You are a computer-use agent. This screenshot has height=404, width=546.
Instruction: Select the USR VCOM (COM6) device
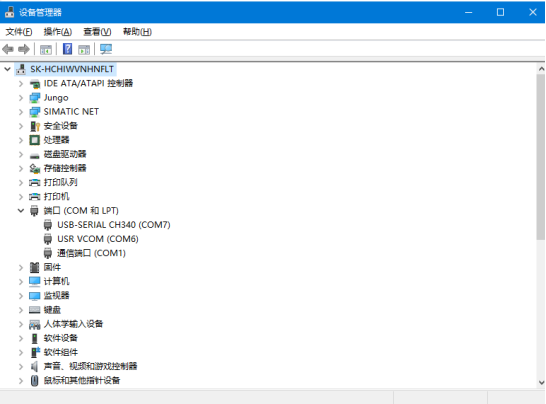tap(98, 239)
